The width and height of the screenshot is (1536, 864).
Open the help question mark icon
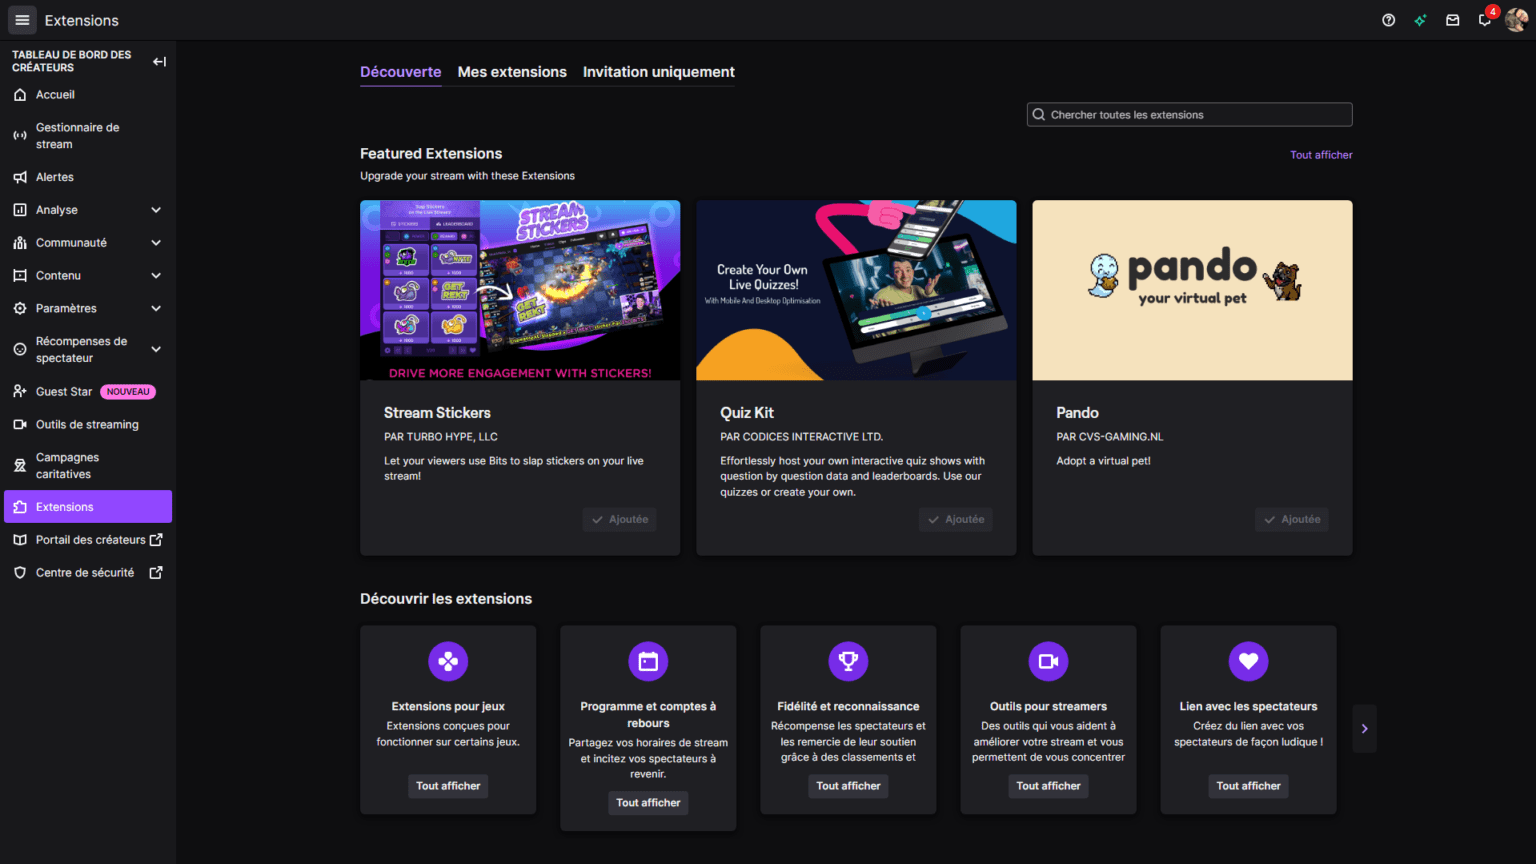(1388, 20)
